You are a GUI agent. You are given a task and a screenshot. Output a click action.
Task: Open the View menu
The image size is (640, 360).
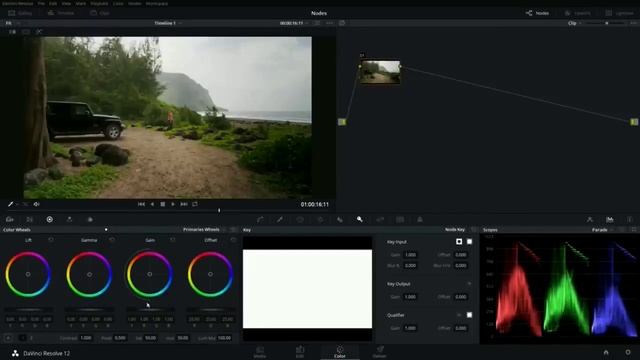coord(66,3)
